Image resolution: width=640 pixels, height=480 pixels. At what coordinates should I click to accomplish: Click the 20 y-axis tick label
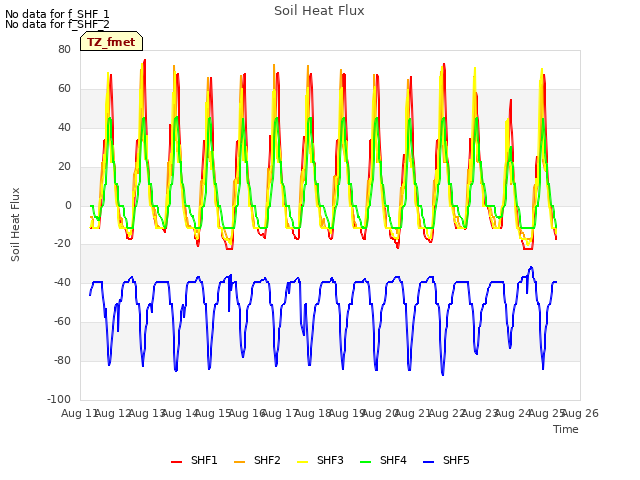tap(64, 167)
